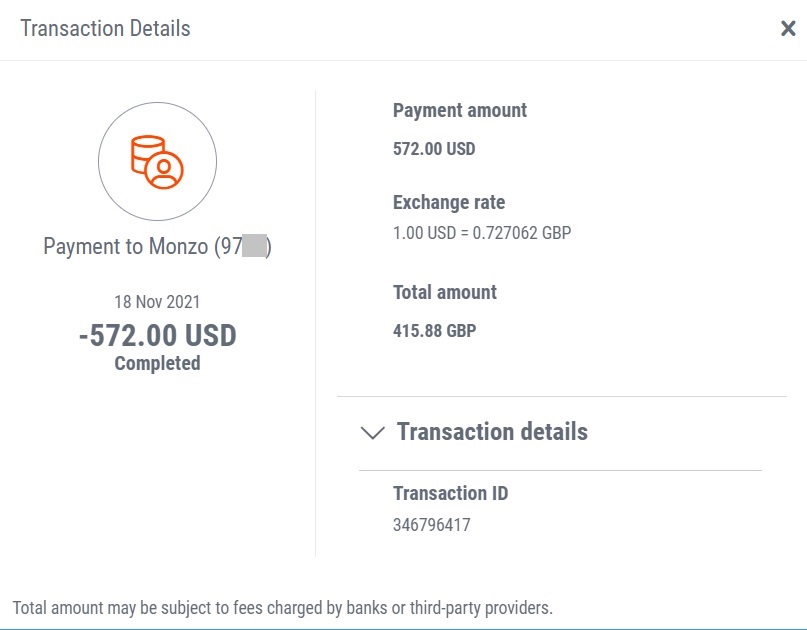
Task: Click the Transaction details section heading
Action: [492, 431]
